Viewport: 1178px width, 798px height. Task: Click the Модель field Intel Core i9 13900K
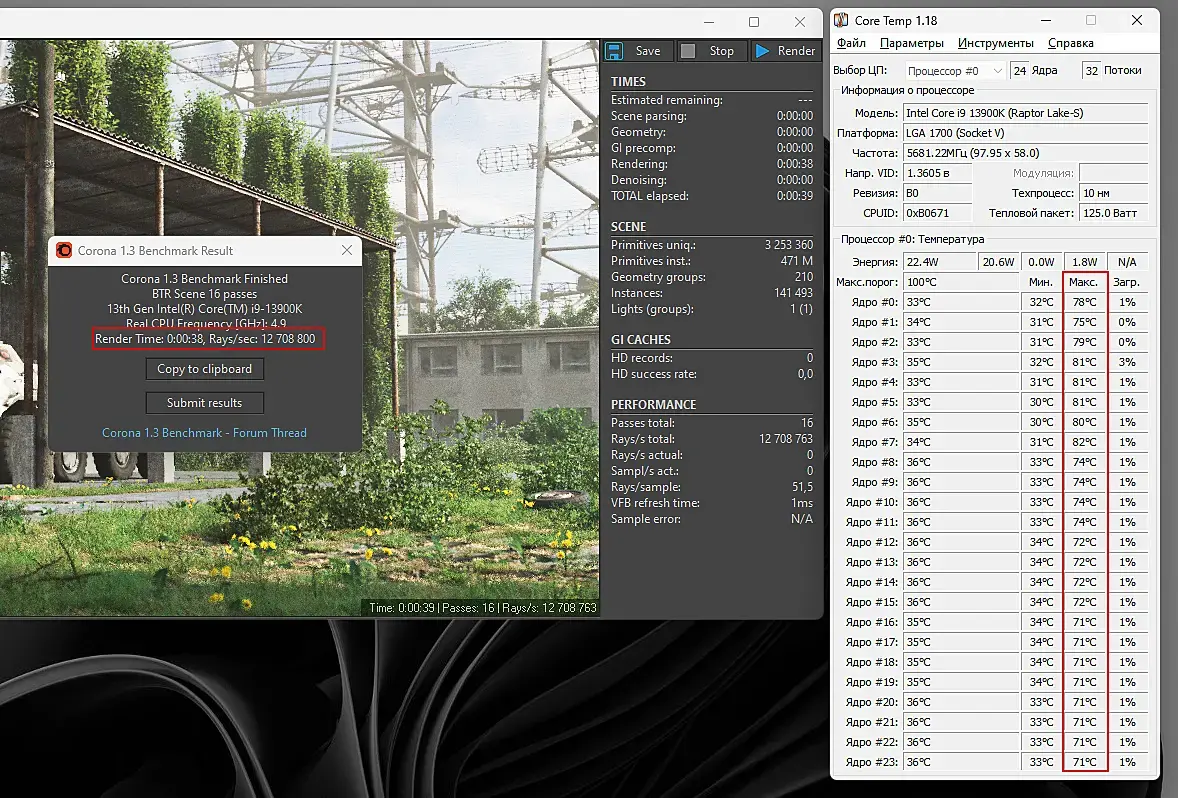pos(1025,113)
